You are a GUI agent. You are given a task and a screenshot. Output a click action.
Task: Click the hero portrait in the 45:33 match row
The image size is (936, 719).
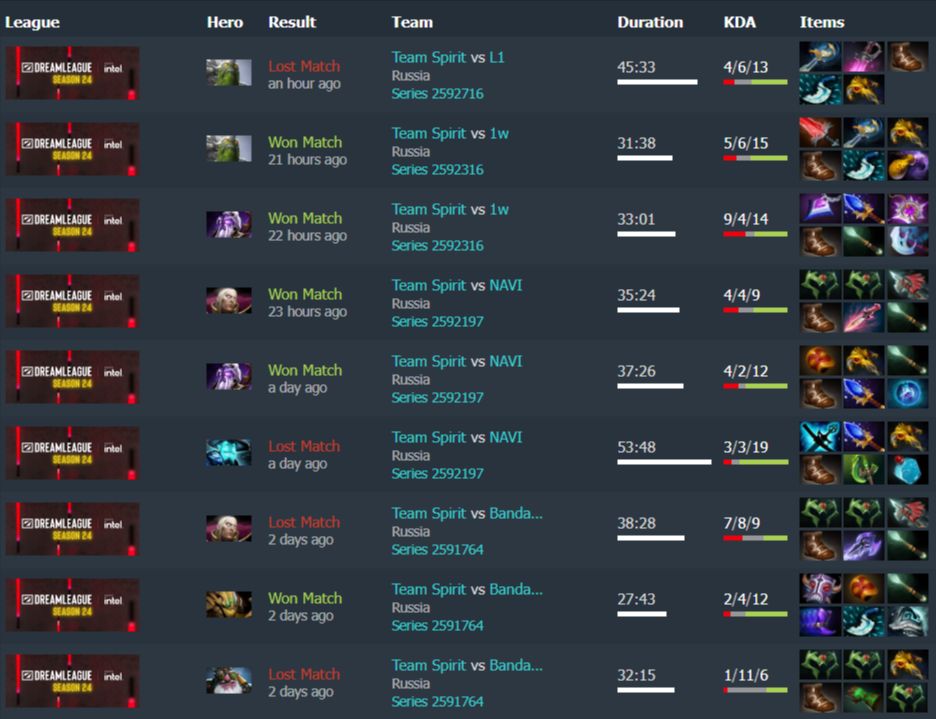[x=229, y=72]
